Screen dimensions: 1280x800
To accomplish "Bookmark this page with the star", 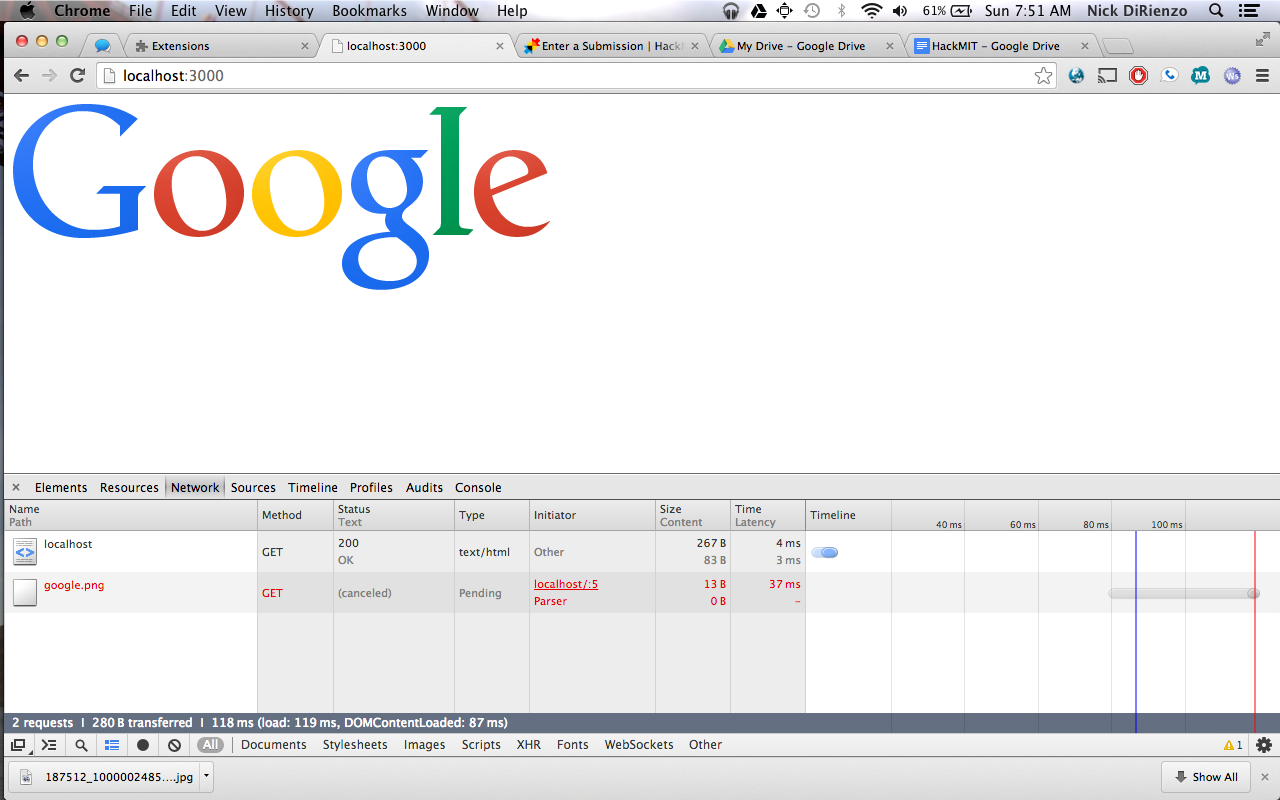I will click(1043, 76).
